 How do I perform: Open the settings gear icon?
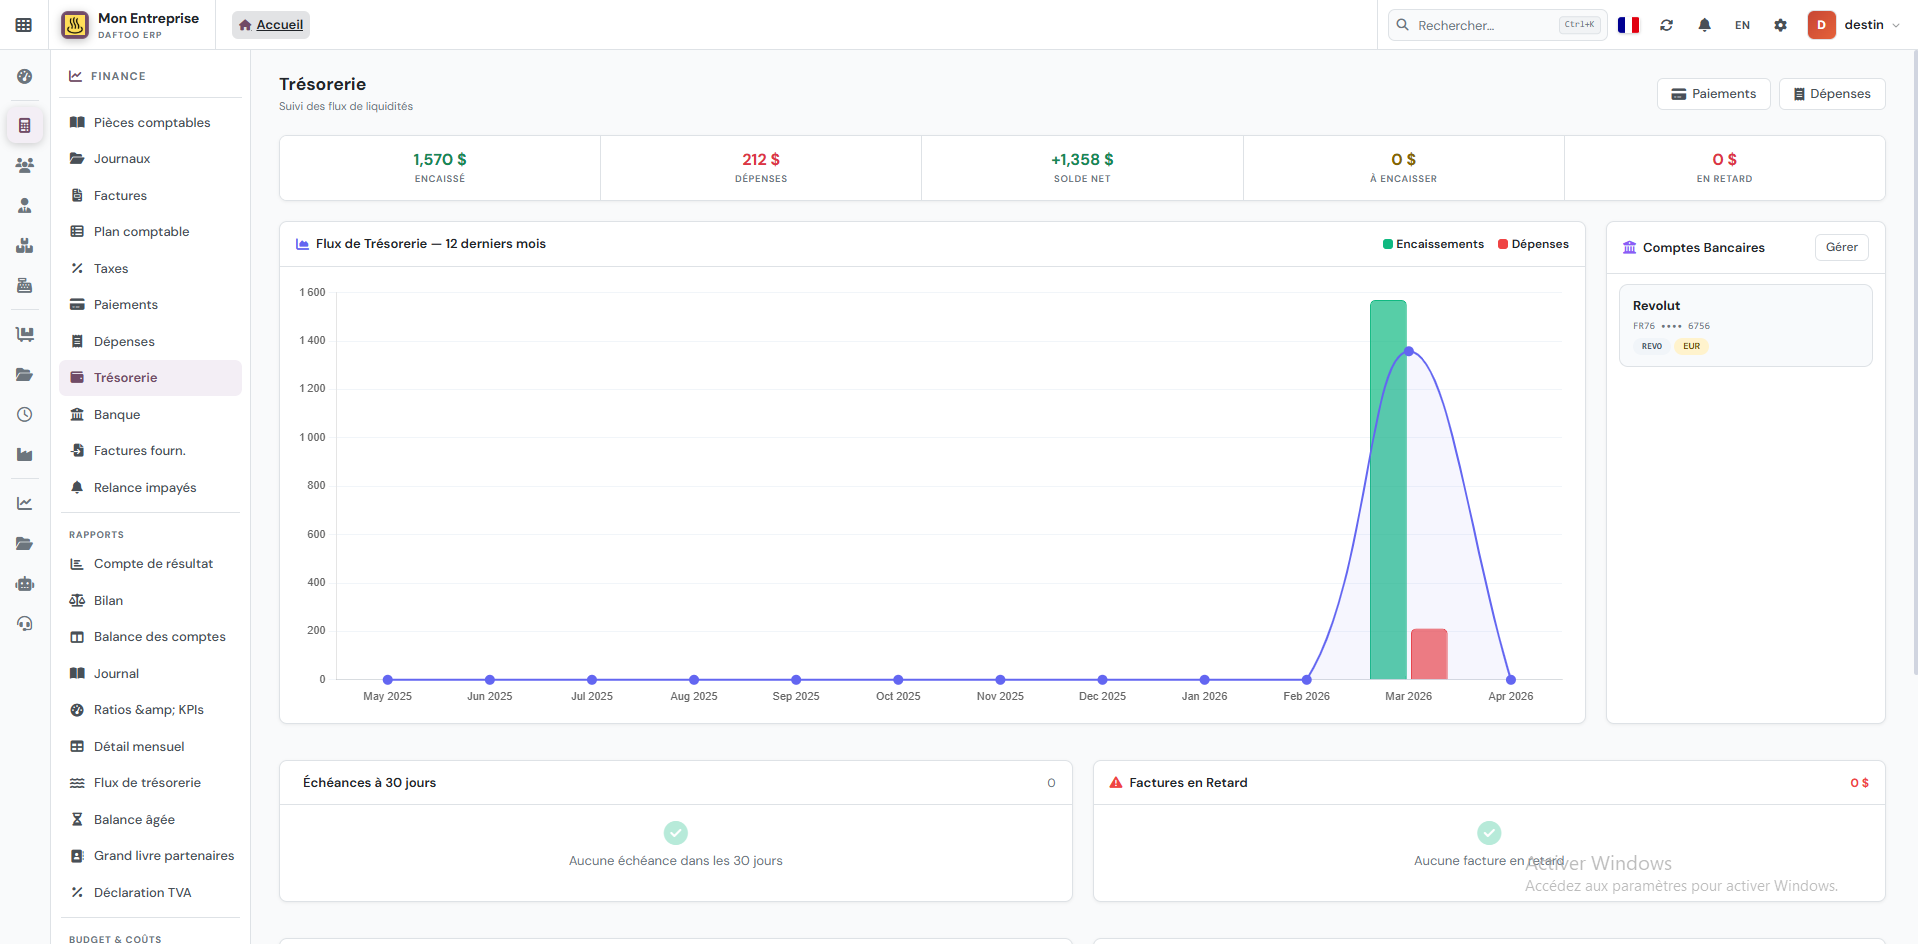tap(1780, 25)
